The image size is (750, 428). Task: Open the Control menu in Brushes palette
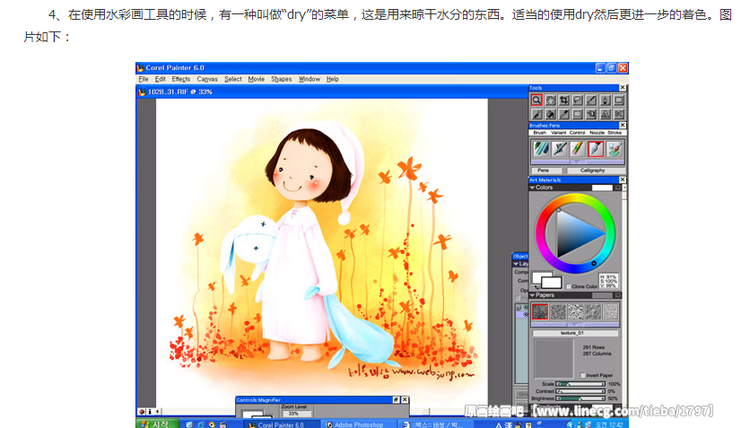[577, 132]
